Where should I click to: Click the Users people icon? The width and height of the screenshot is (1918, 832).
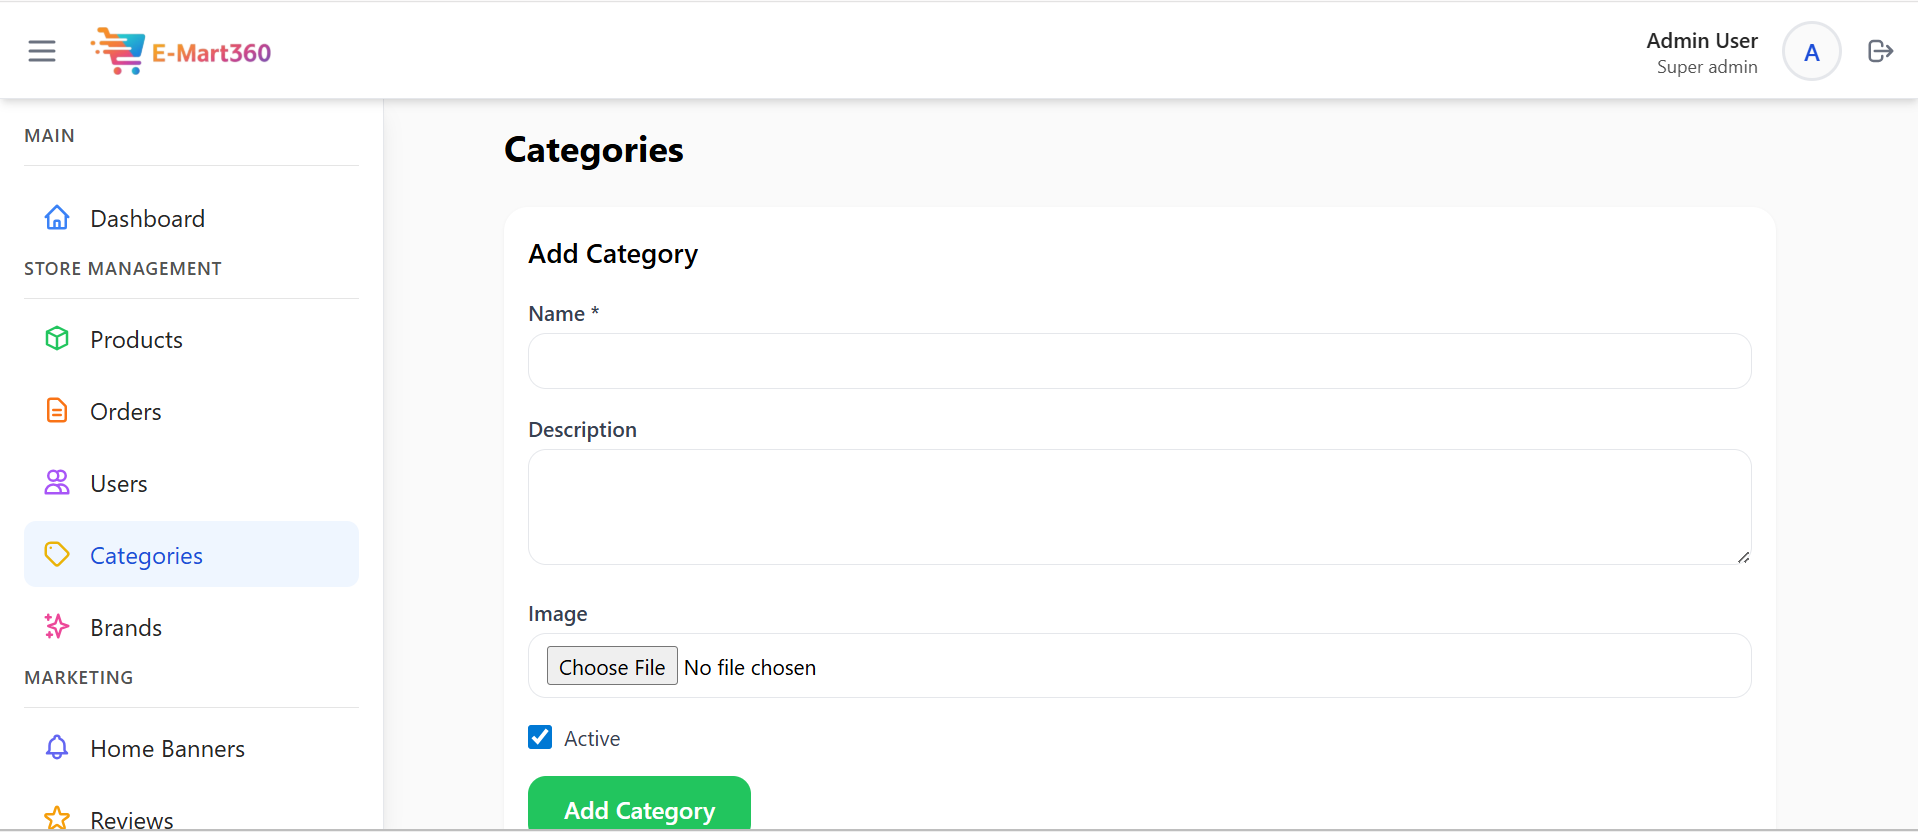[x=57, y=482]
